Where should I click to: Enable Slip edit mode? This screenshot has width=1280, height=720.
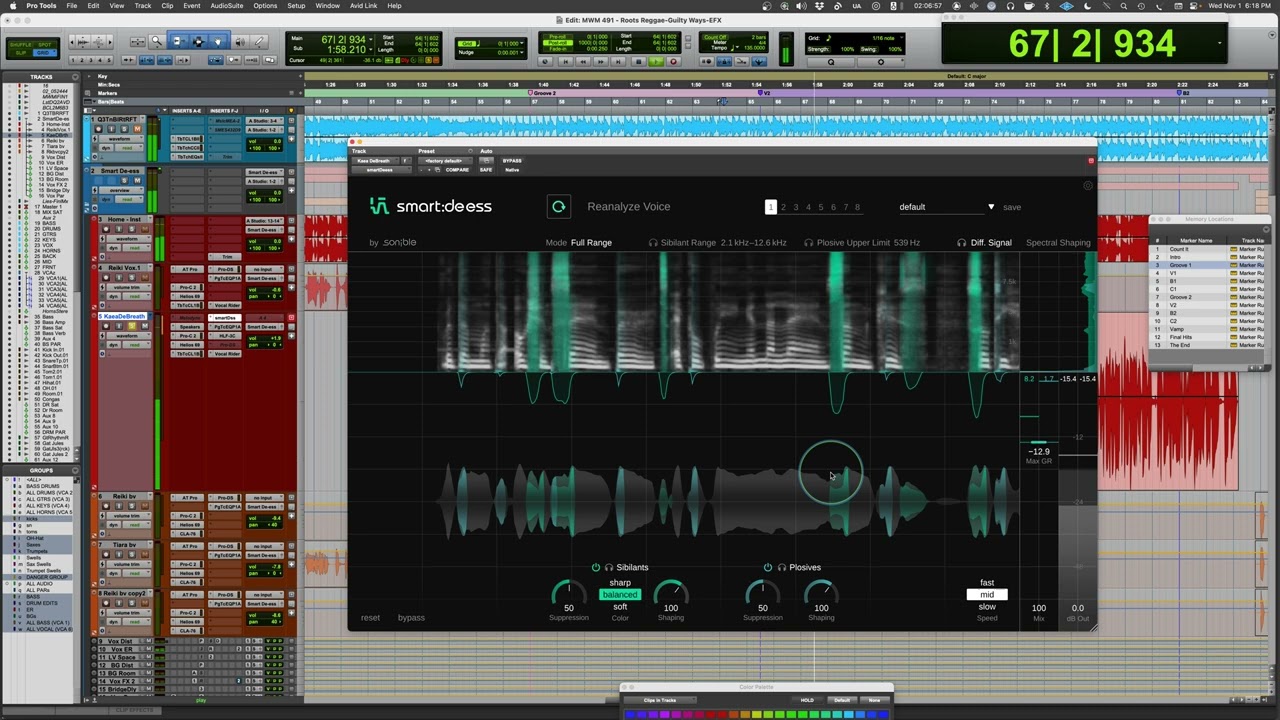[x=19, y=53]
